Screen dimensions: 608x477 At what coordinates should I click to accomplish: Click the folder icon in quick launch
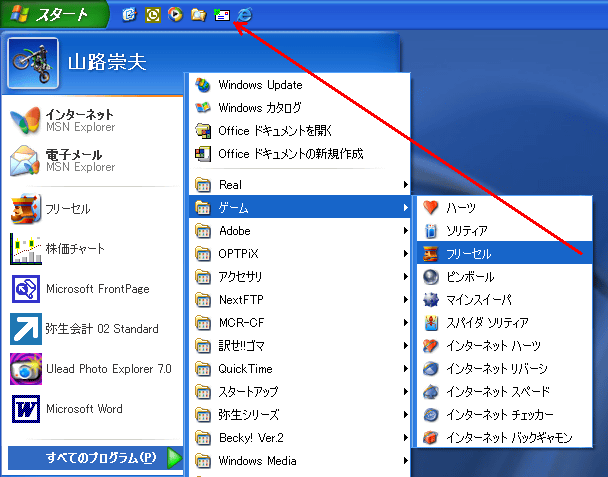[x=198, y=15]
